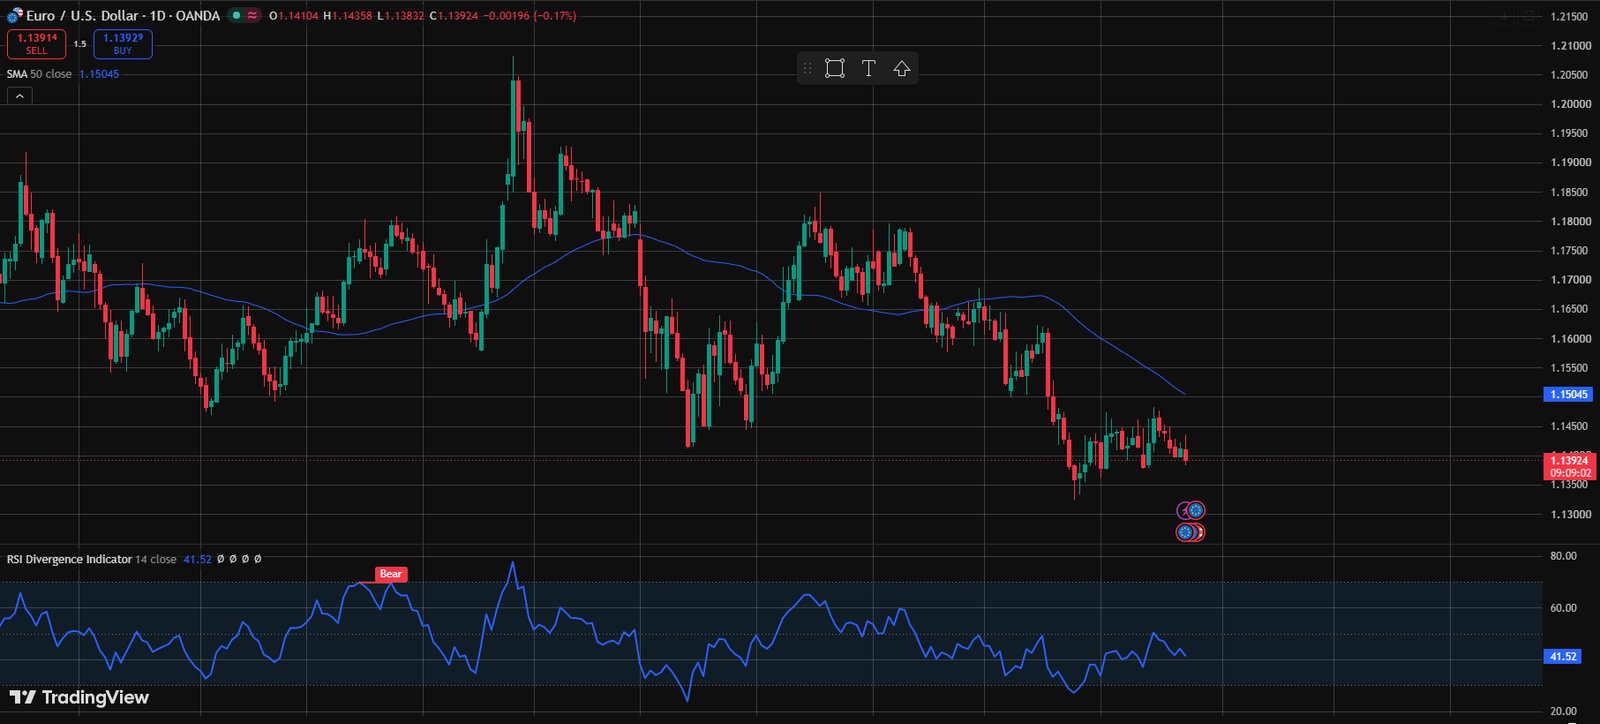Click the open value O1.14104 in header
1600x724 pixels.
pos(294,15)
